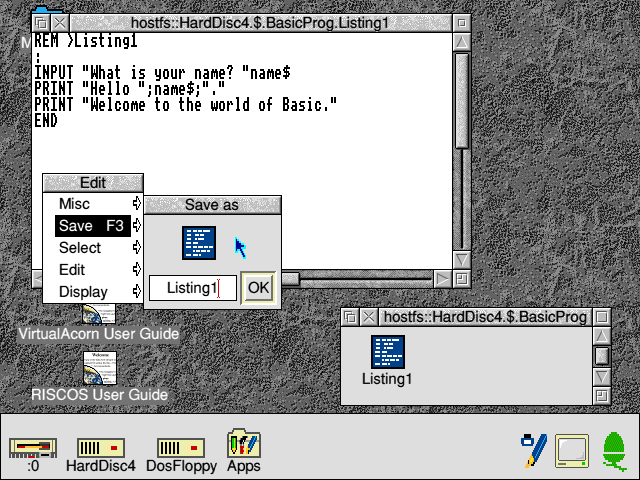The width and height of the screenshot is (640, 480).
Task: Send the Listing1 editor window to back
Action: click(x=41, y=23)
